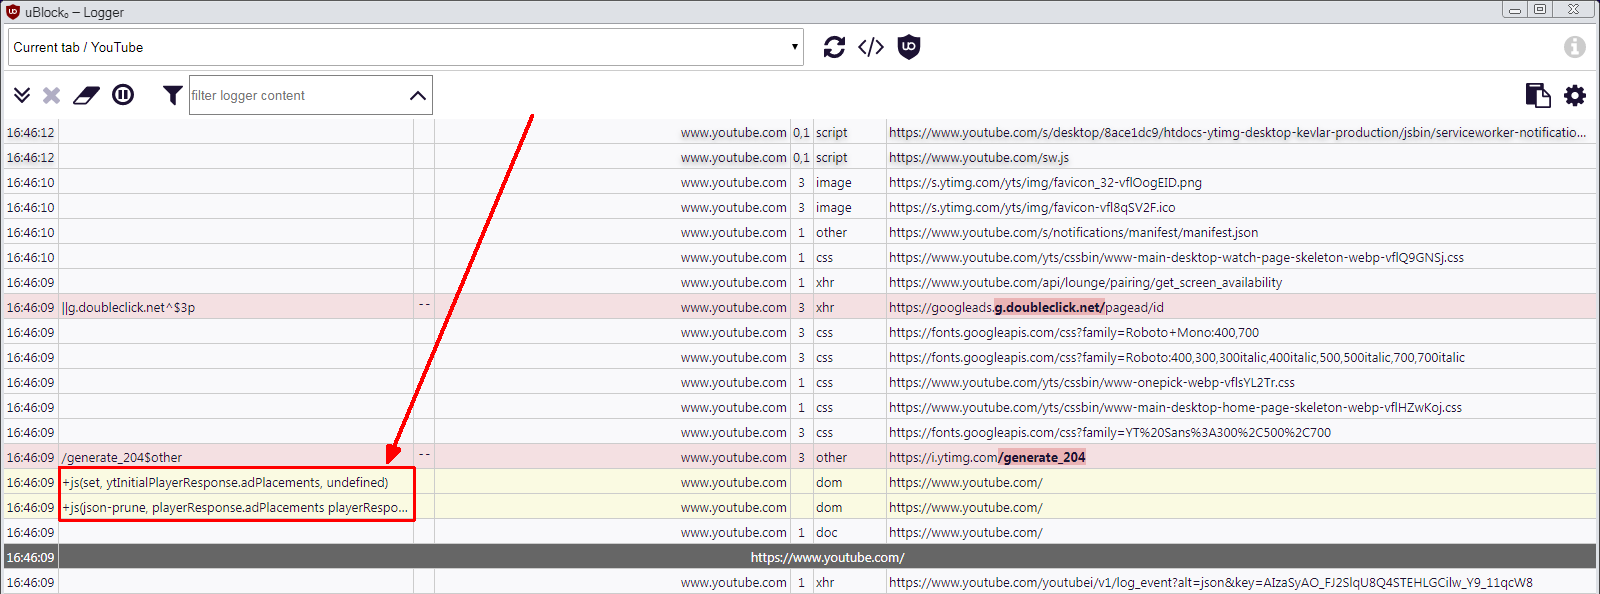The image size is (1600, 594).
Task: Click the www-onepick-webp css URL
Action: 1091,382
